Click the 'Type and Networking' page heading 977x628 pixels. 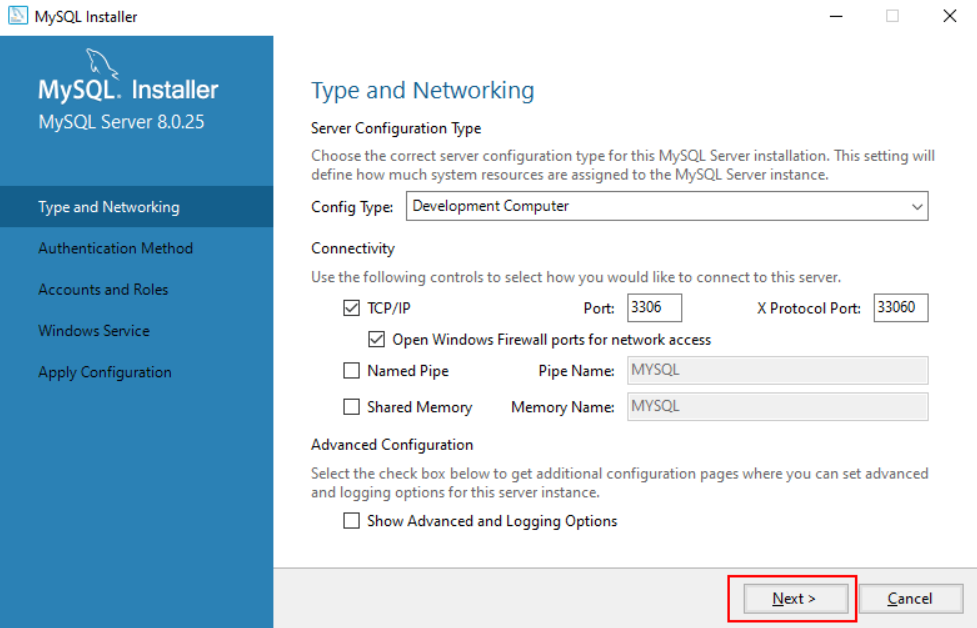coord(422,91)
